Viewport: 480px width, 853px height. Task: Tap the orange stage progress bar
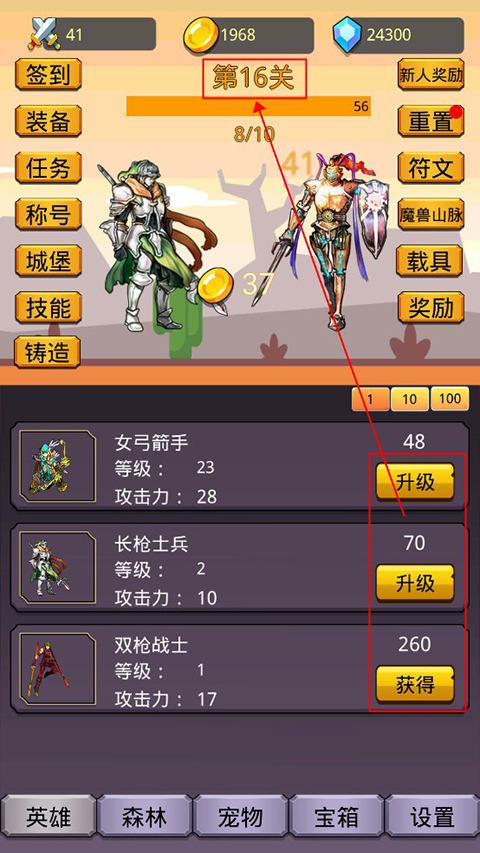click(248, 106)
